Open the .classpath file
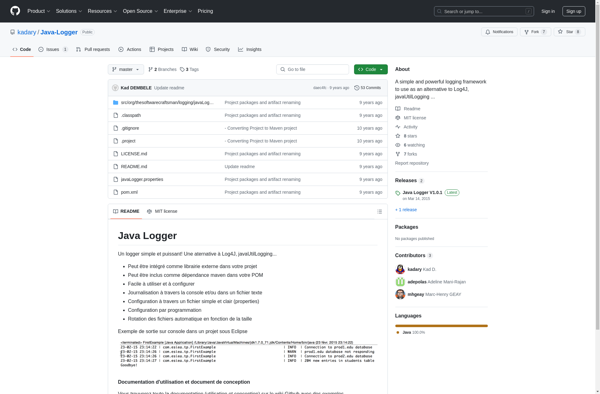The height and width of the screenshot is (394, 600). click(131, 115)
